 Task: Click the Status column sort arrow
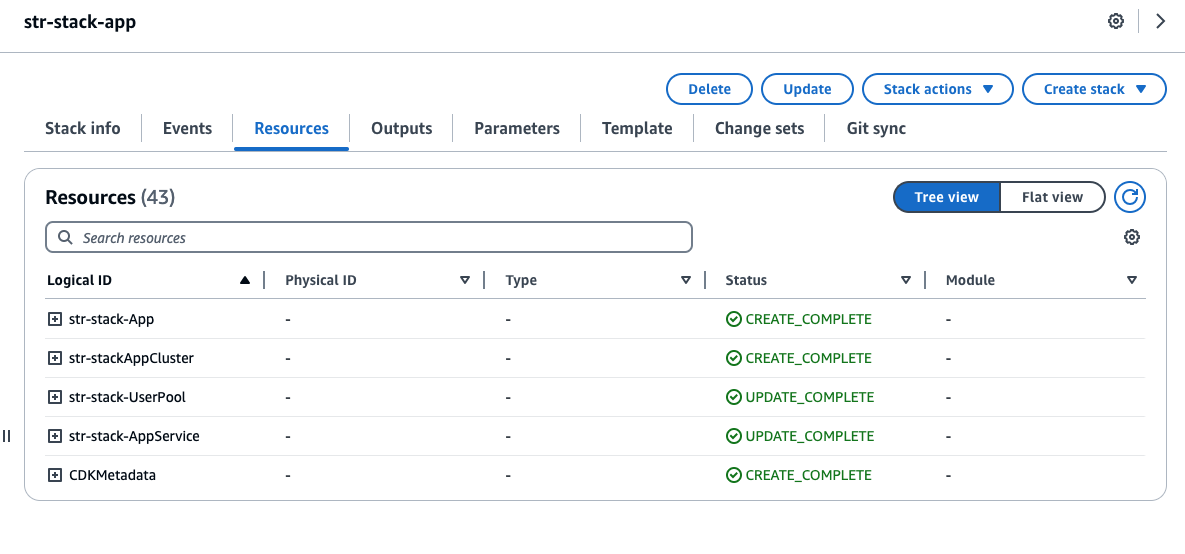tap(906, 280)
